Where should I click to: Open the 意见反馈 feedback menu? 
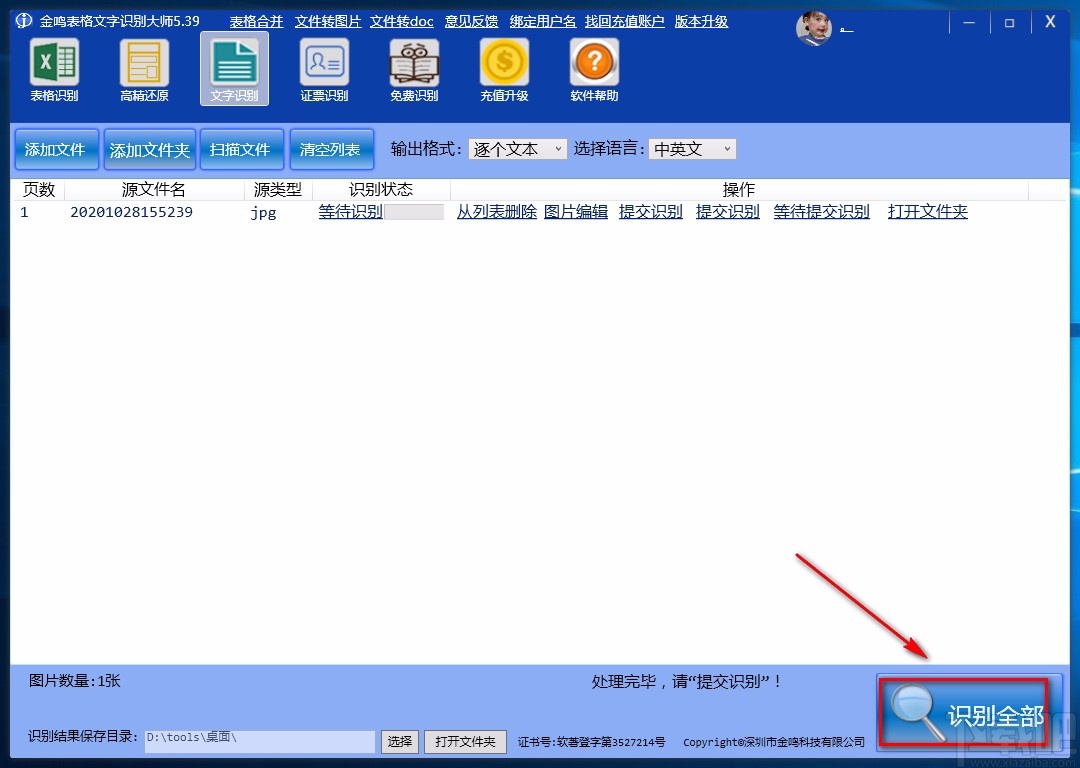(x=471, y=20)
